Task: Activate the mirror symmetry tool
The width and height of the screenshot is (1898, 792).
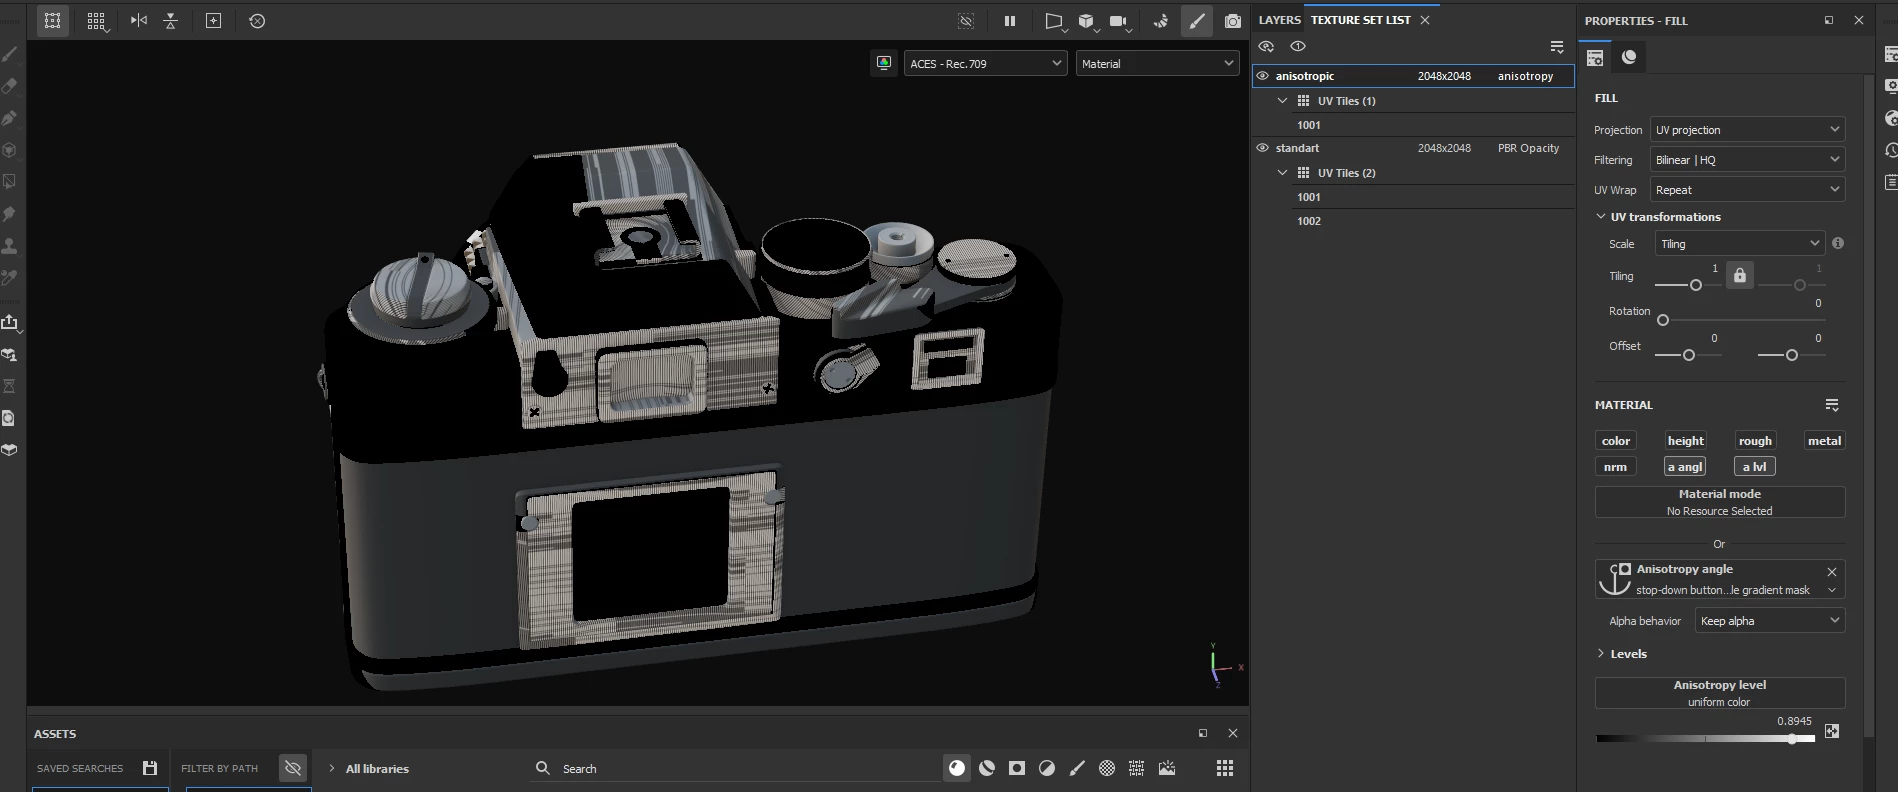Action: (x=139, y=21)
